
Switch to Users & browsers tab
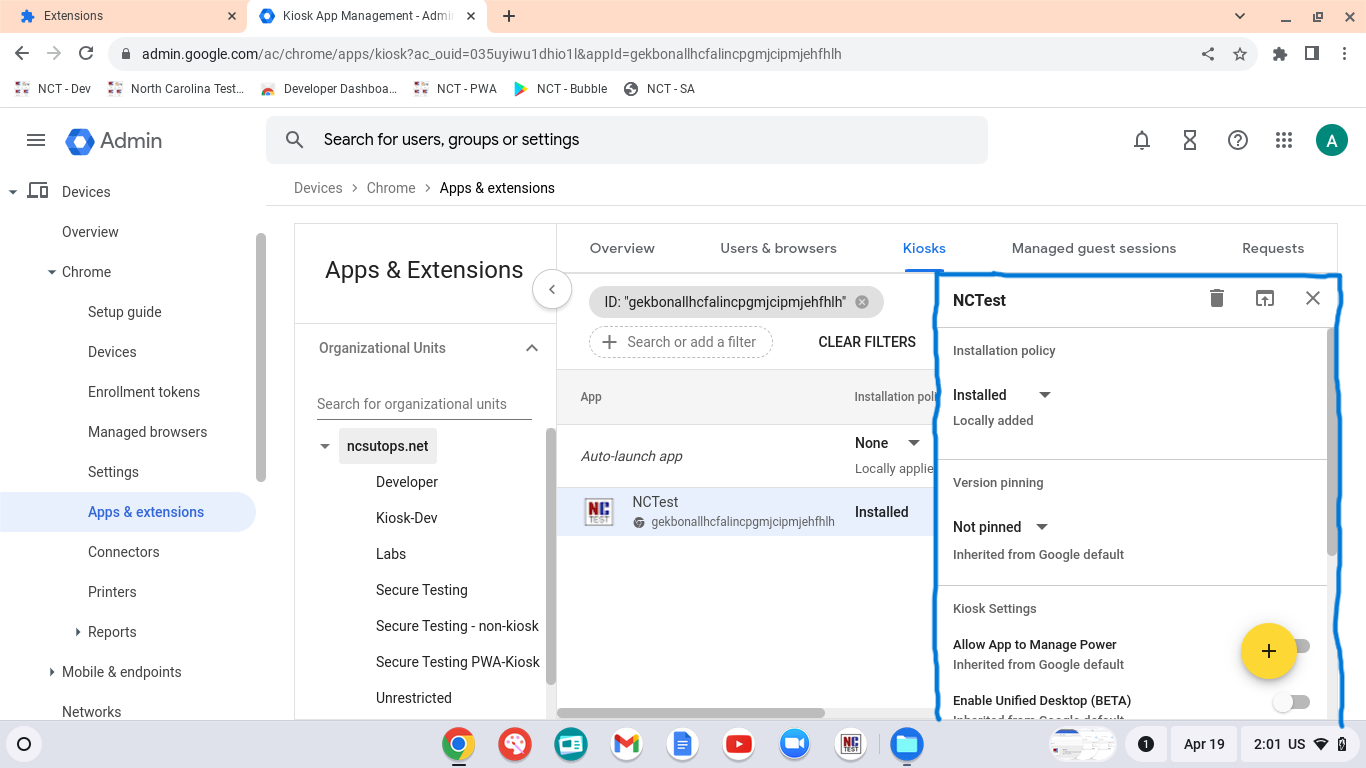[x=778, y=248]
